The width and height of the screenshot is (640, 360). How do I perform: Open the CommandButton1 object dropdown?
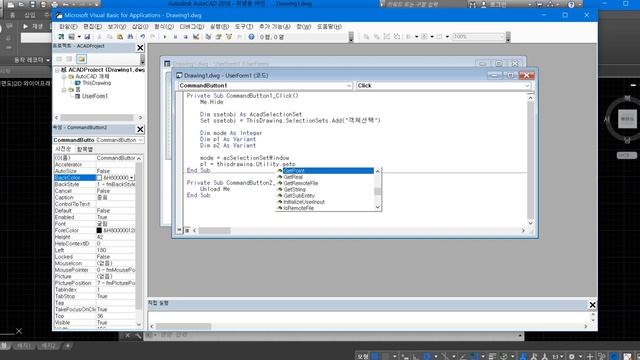349,86
